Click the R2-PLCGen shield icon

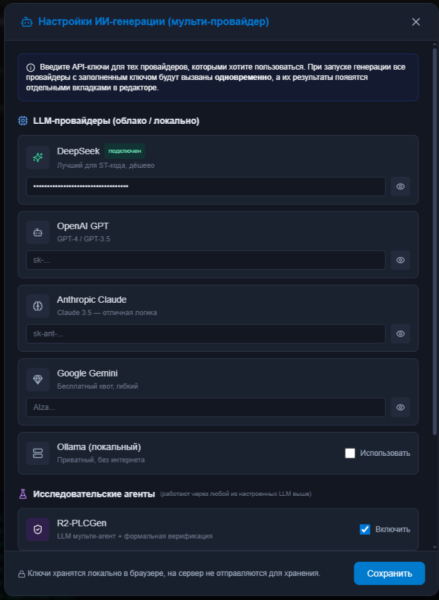(x=38, y=529)
